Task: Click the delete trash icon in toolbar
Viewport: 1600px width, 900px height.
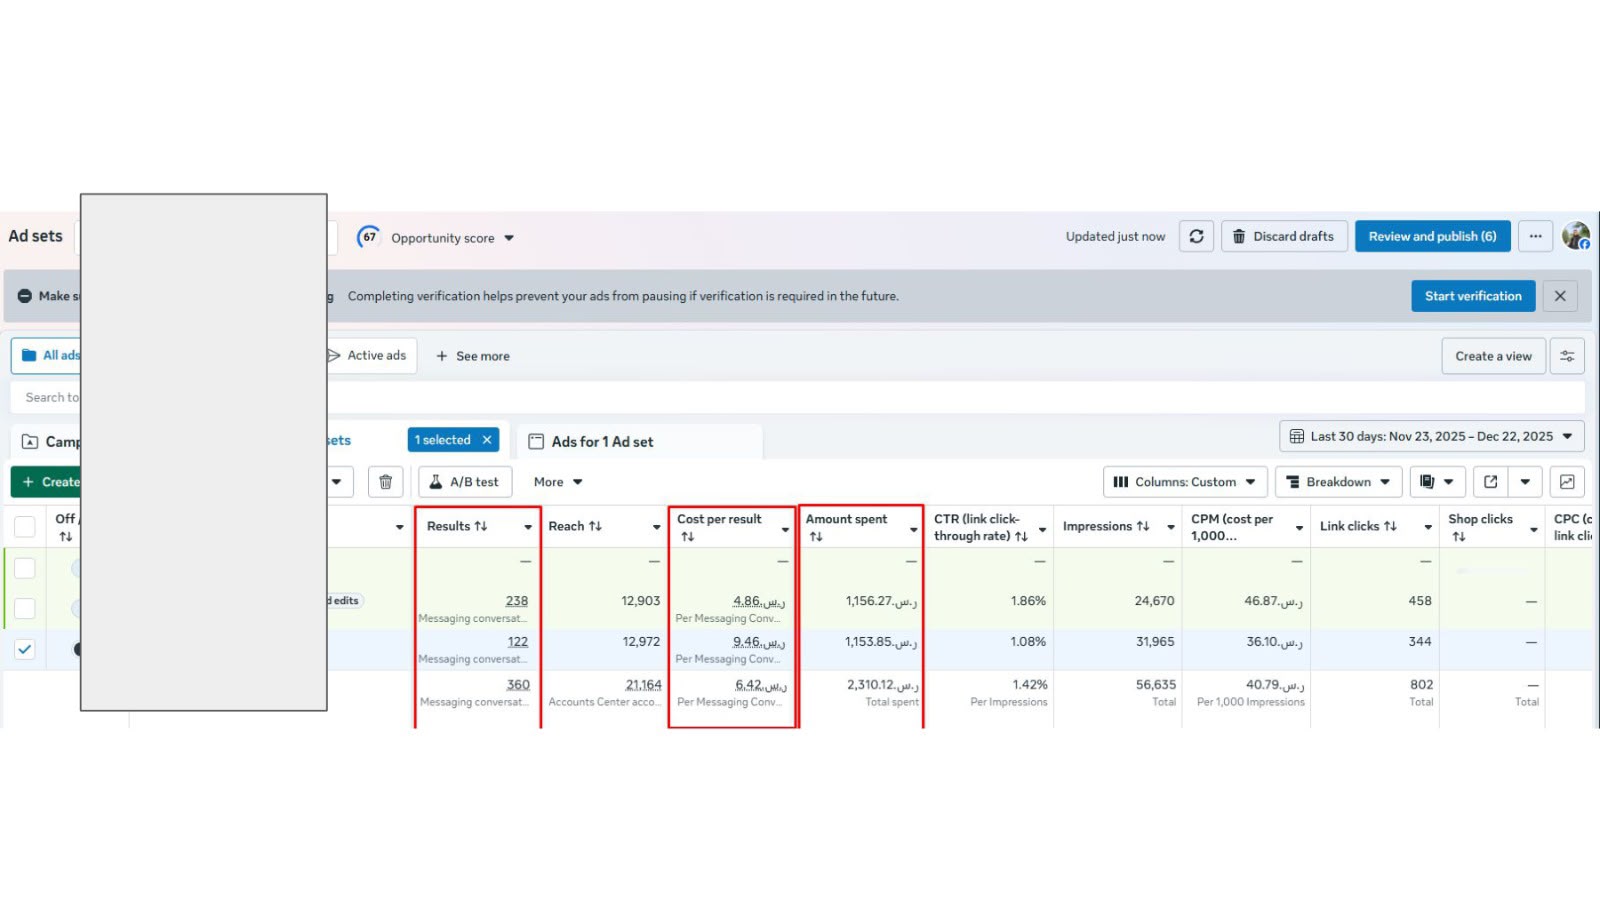Action: point(385,482)
